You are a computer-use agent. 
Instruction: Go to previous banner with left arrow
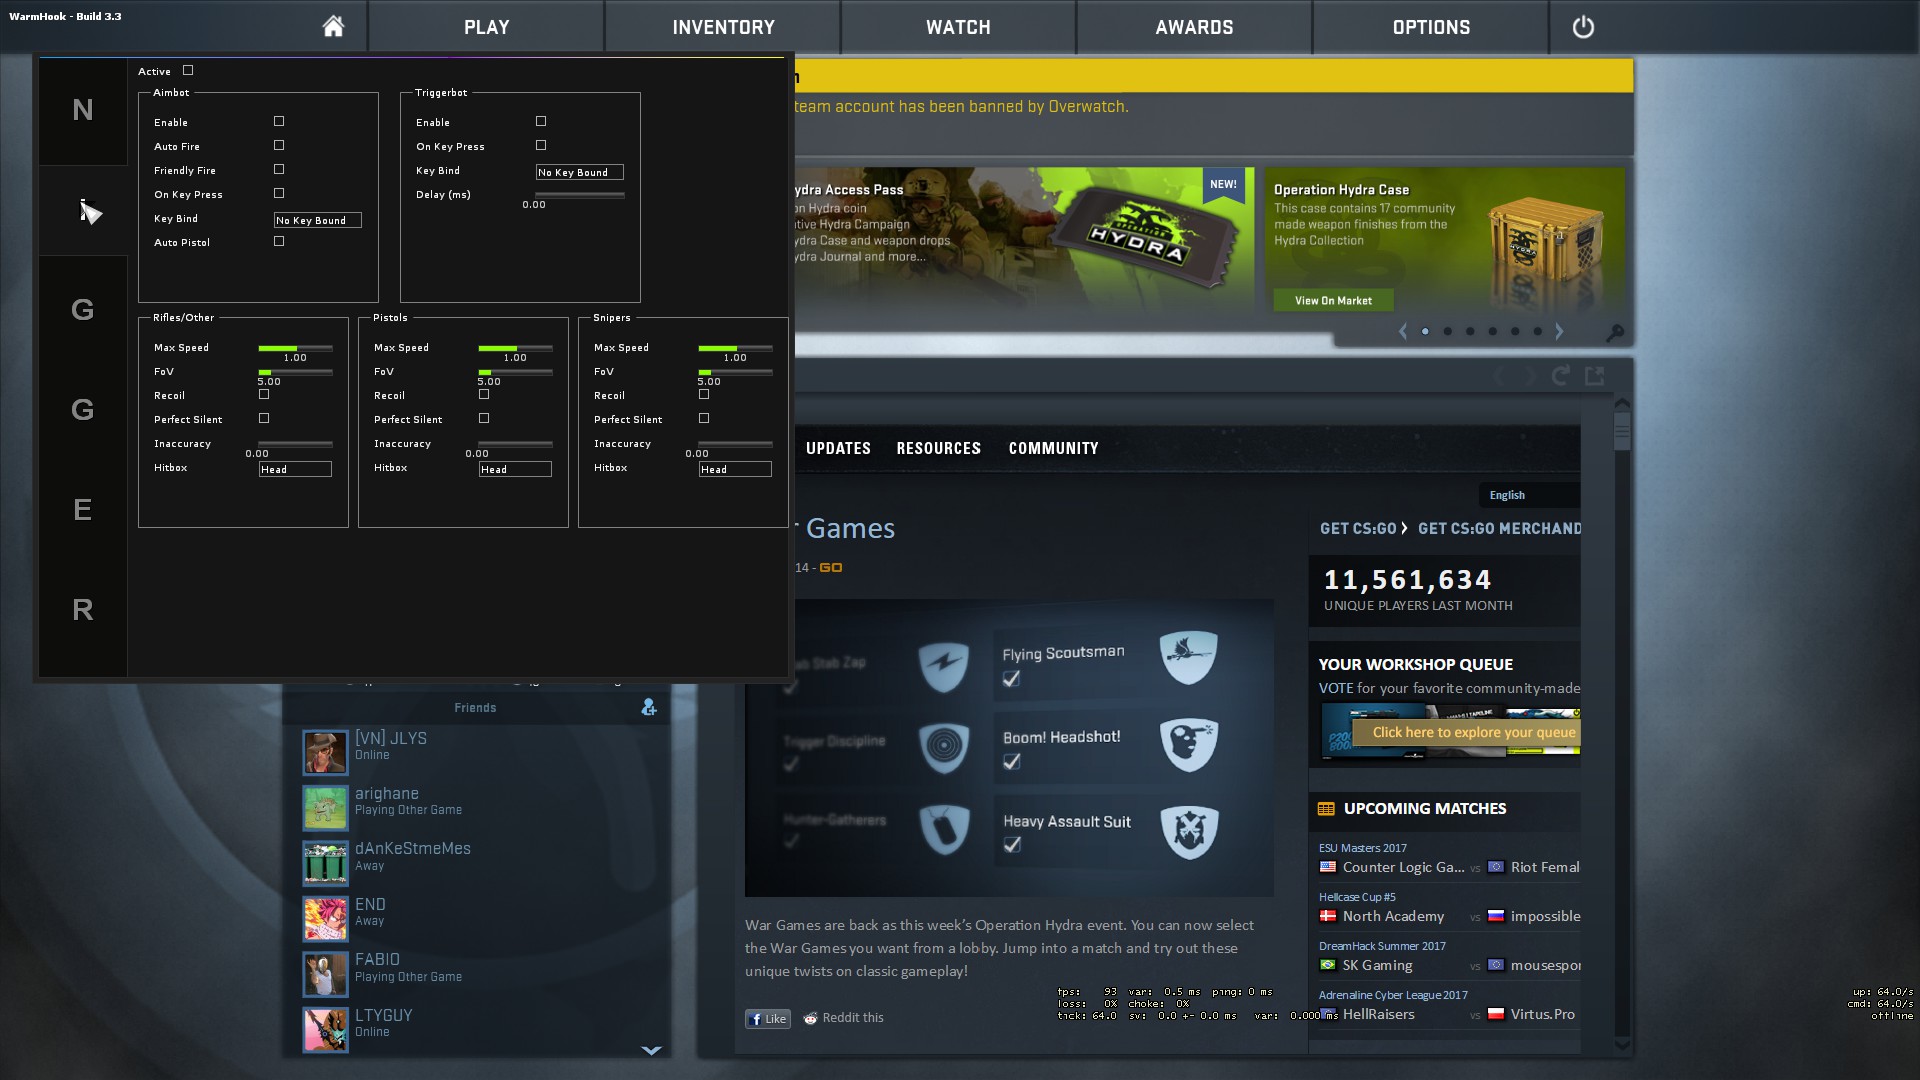[x=1403, y=331]
